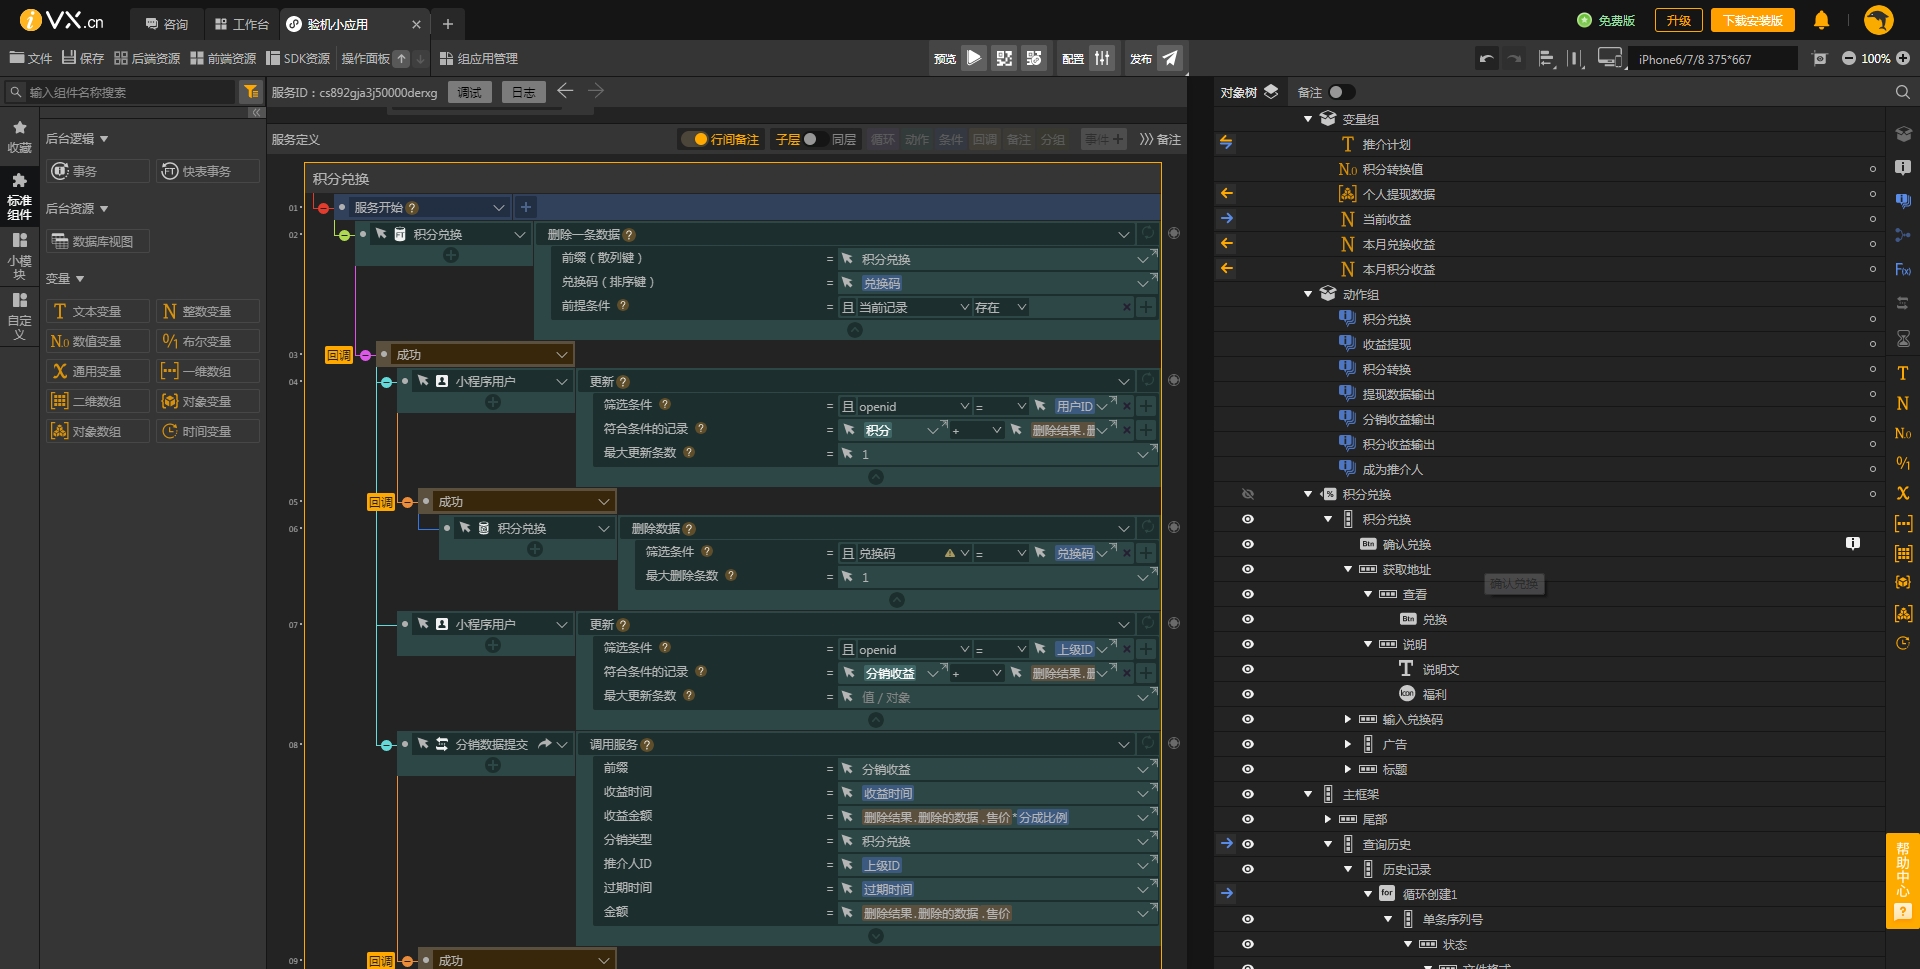Select 收益提现 action in tree
This screenshot has width=1920, height=969.
[x=1386, y=344]
